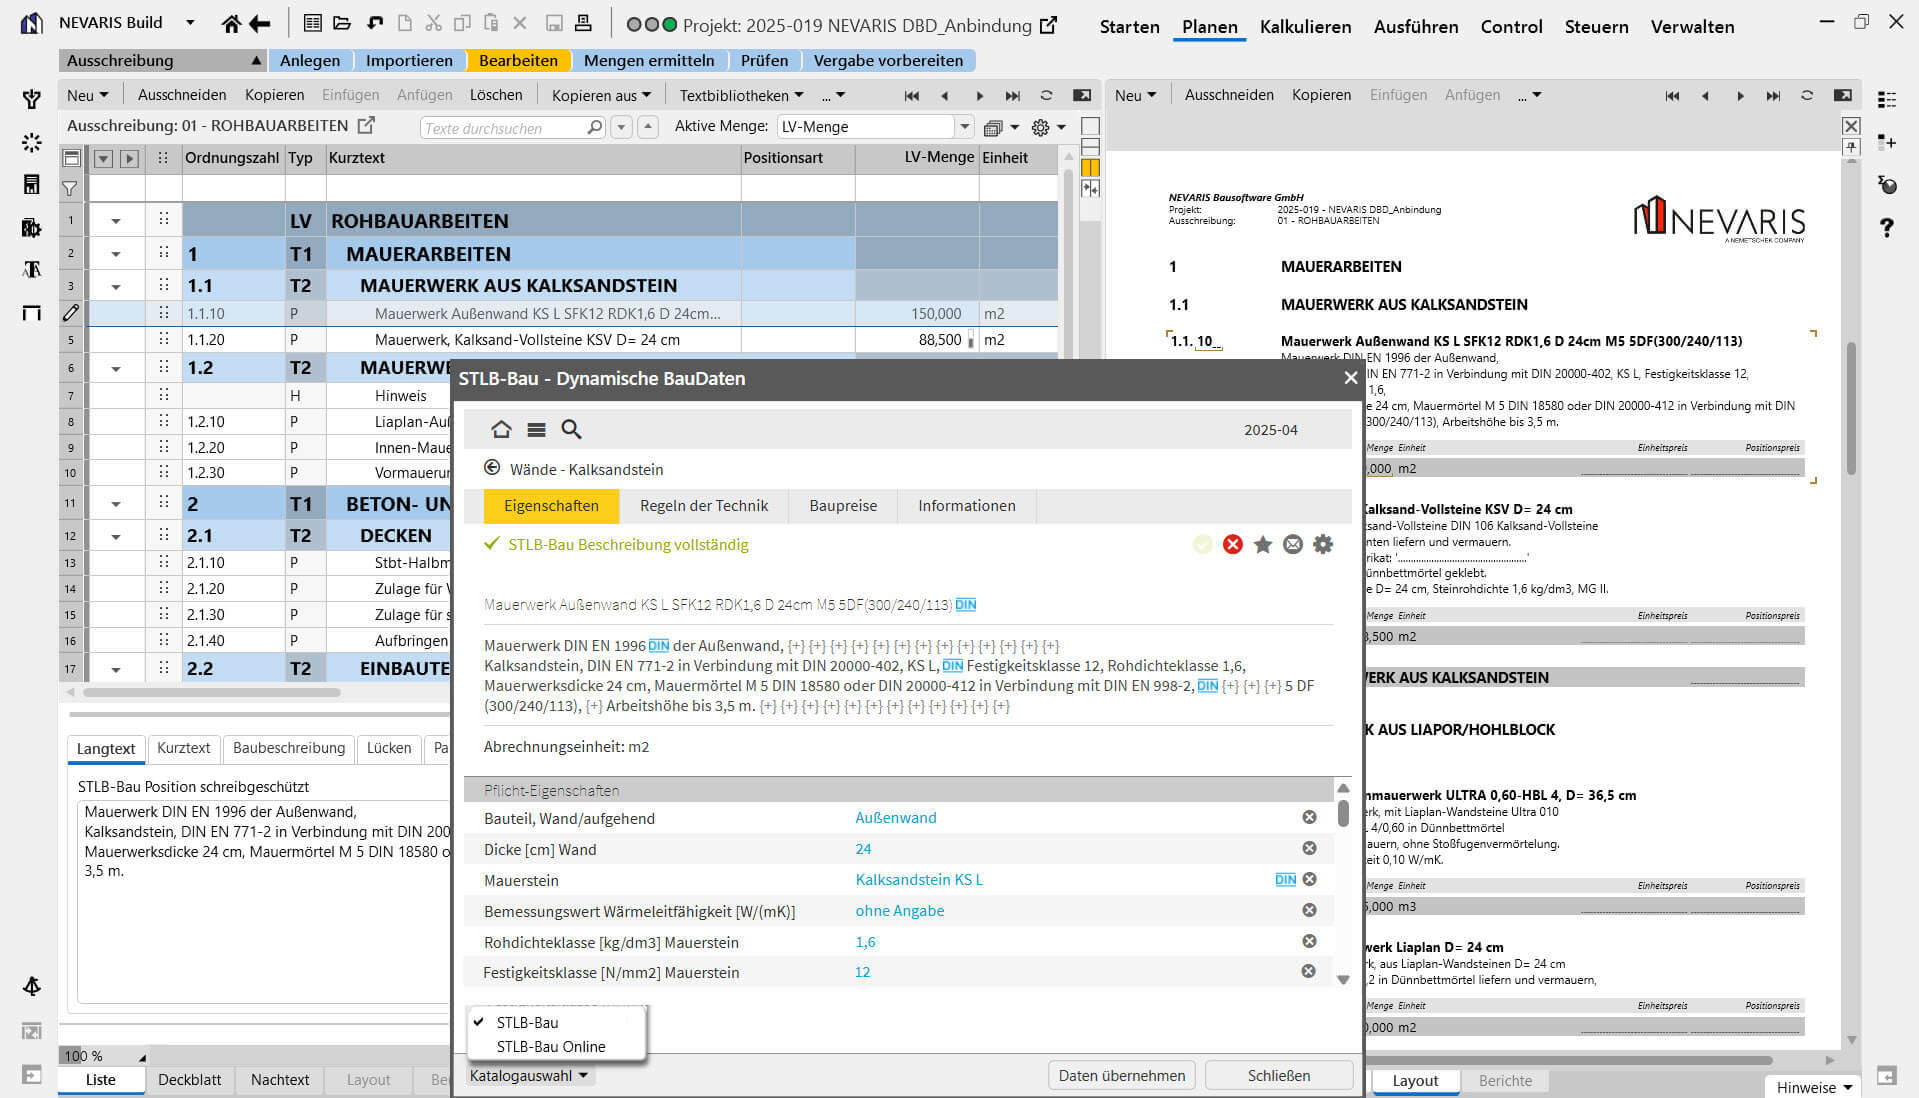The height and width of the screenshot is (1098, 1919).
Task: Open the project in an external window
Action: [1048, 25]
